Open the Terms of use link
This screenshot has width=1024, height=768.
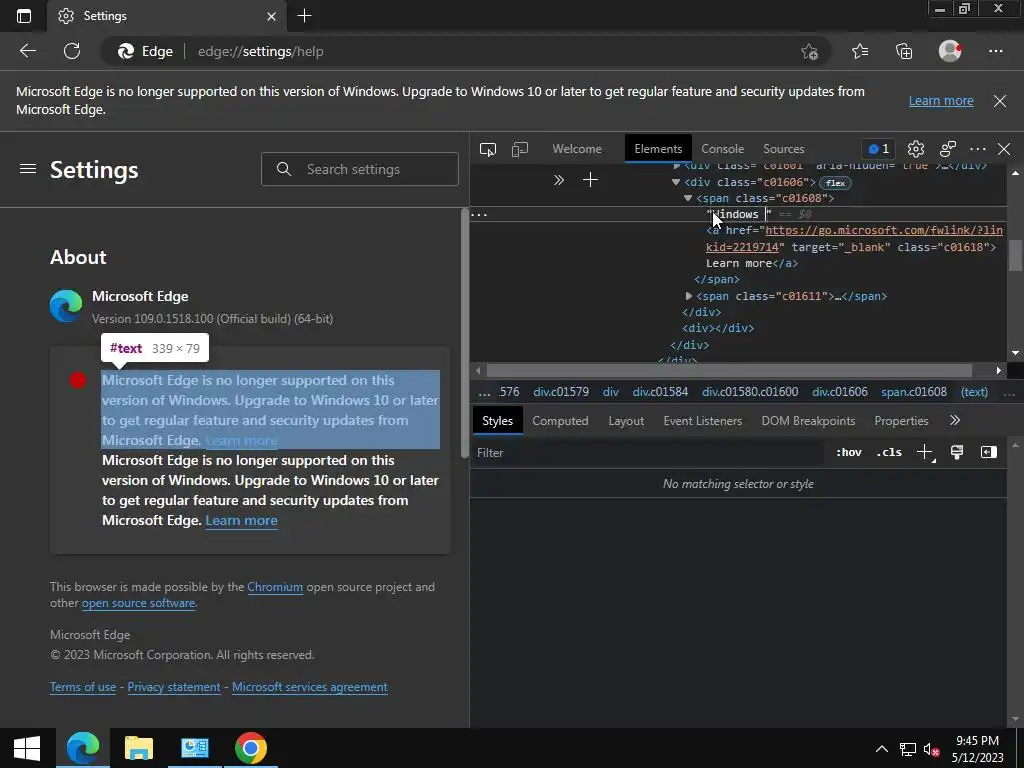83,687
